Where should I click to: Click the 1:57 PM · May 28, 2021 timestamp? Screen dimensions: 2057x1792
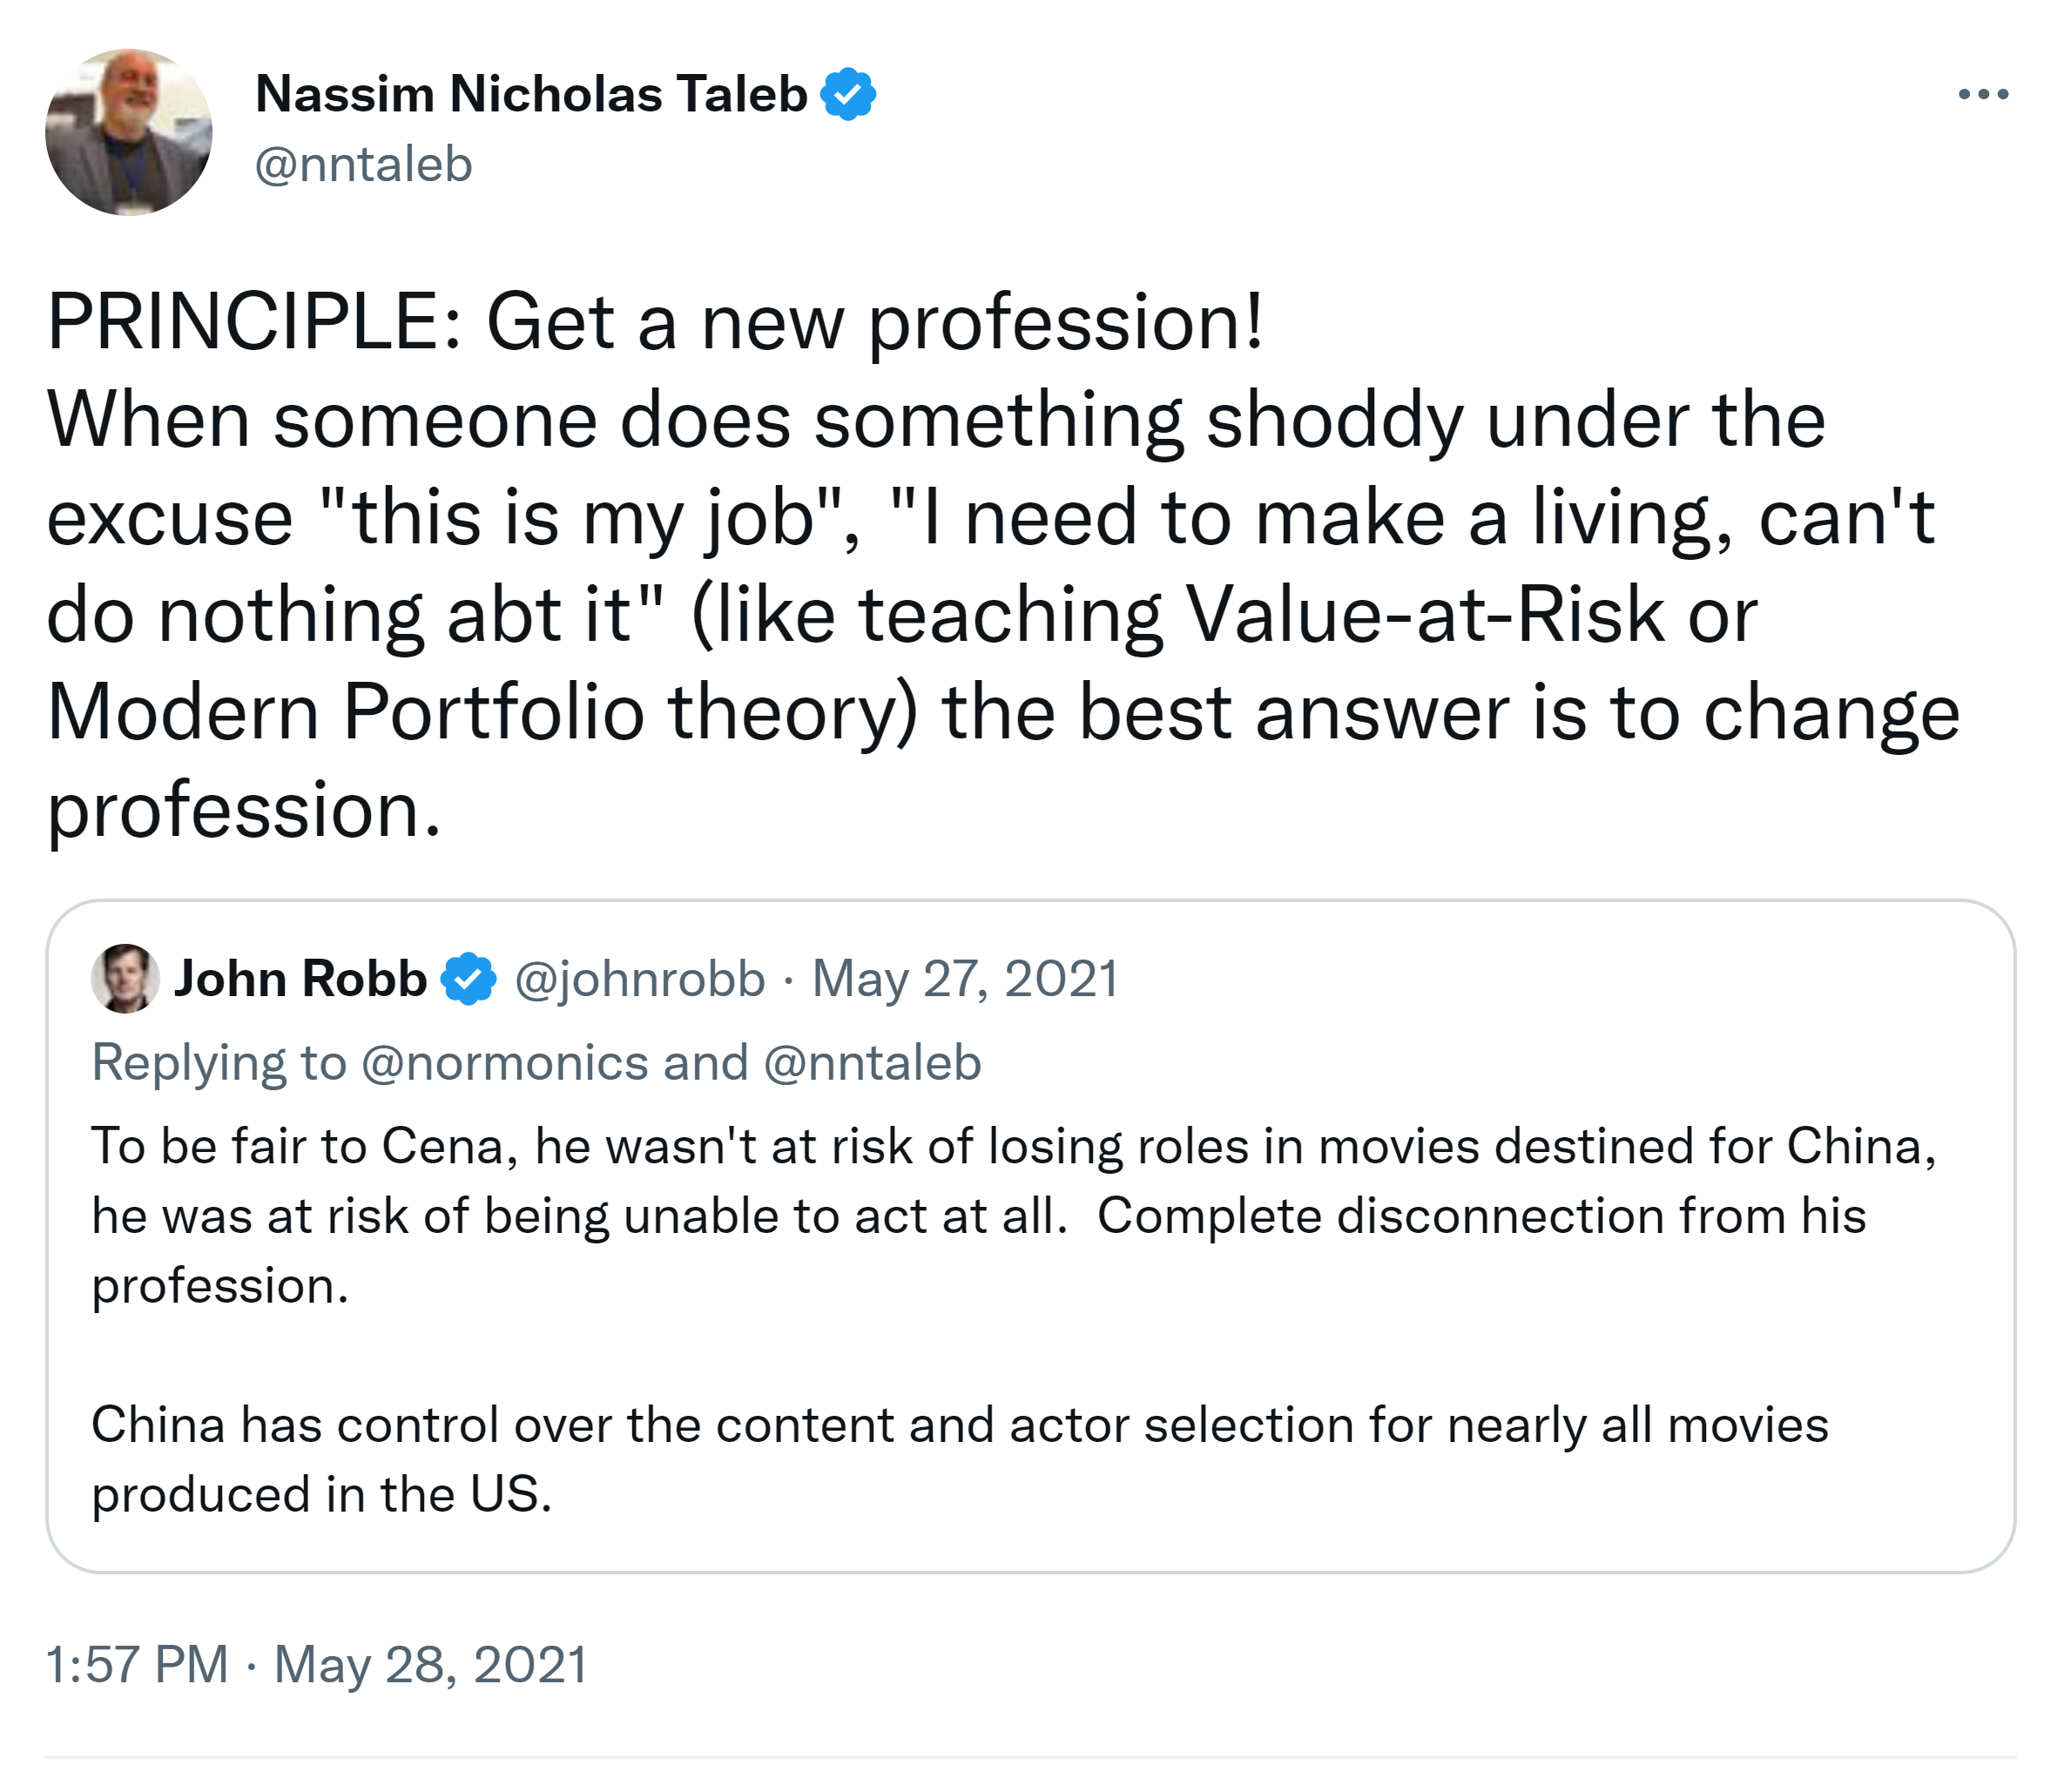(x=316, y=1665)
